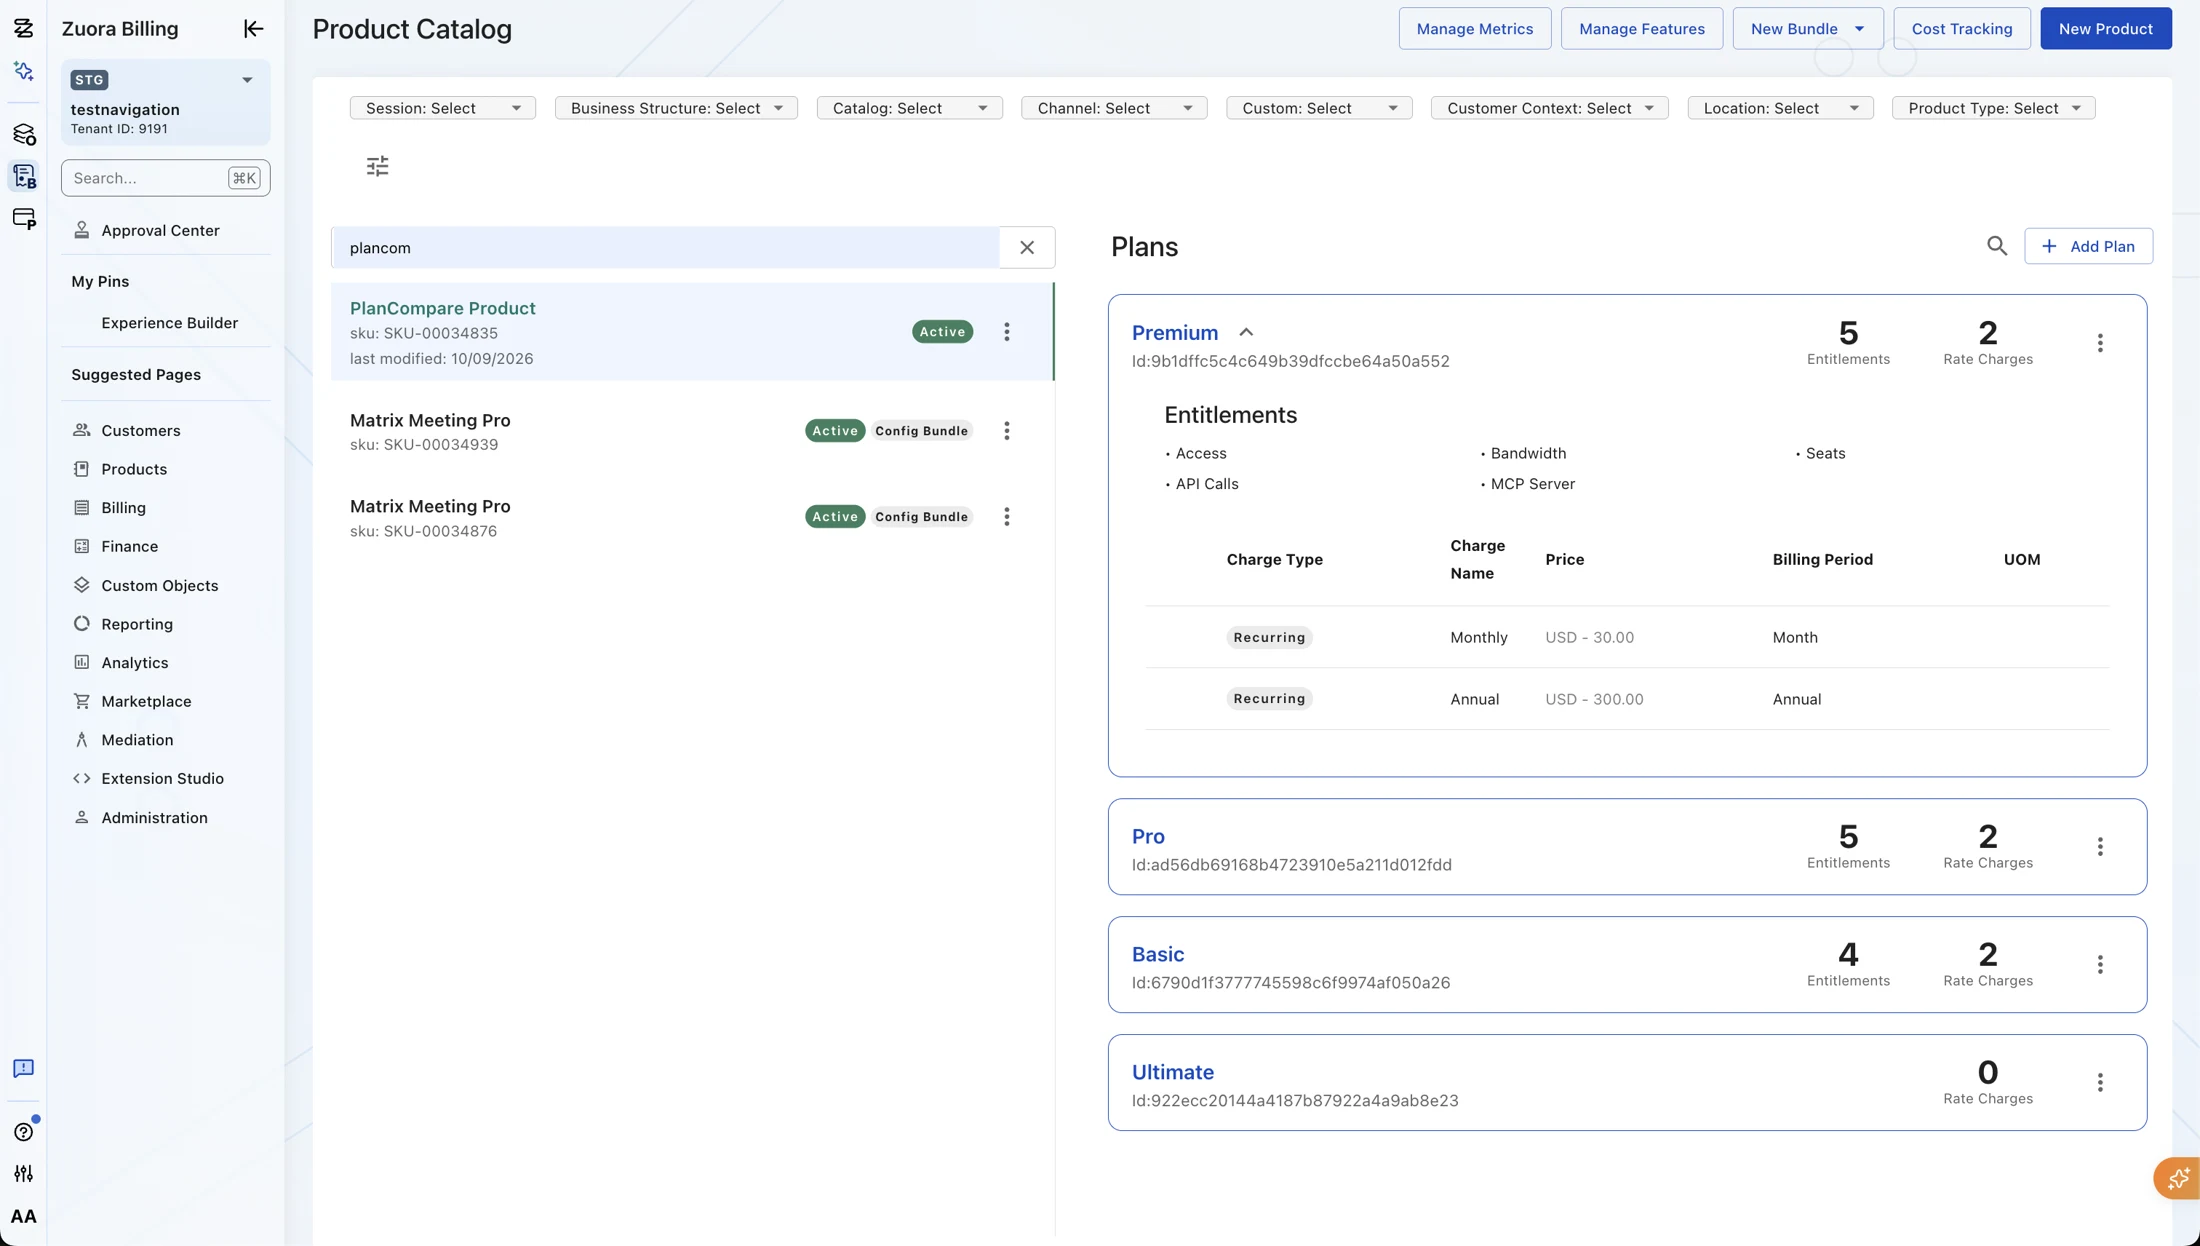This screenshot has width=2200, height=1246.
Task: Collapse the Premium plan chevron
Action: pos(1246,332)
